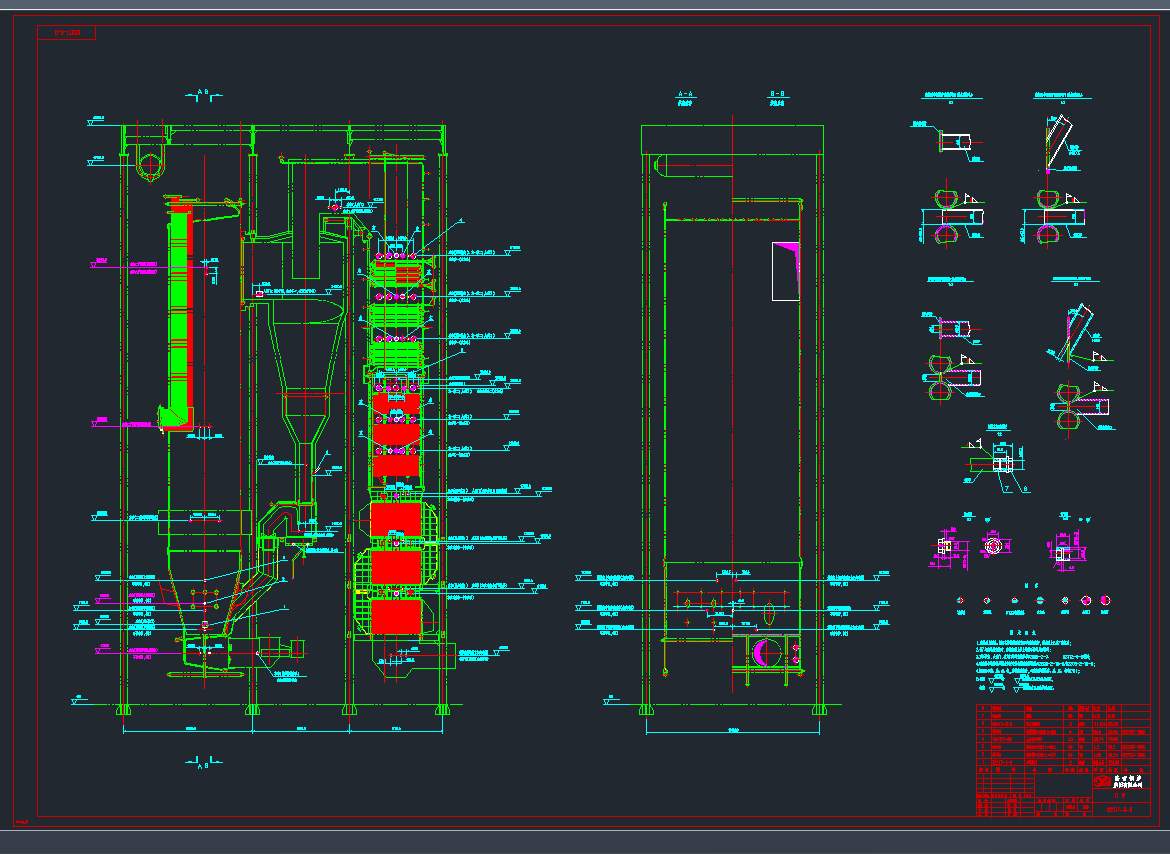This screenshot has width=1170, height=854.
Task: Select the magenta concentric-circle flange detail
Action: [x=991, y=546]
